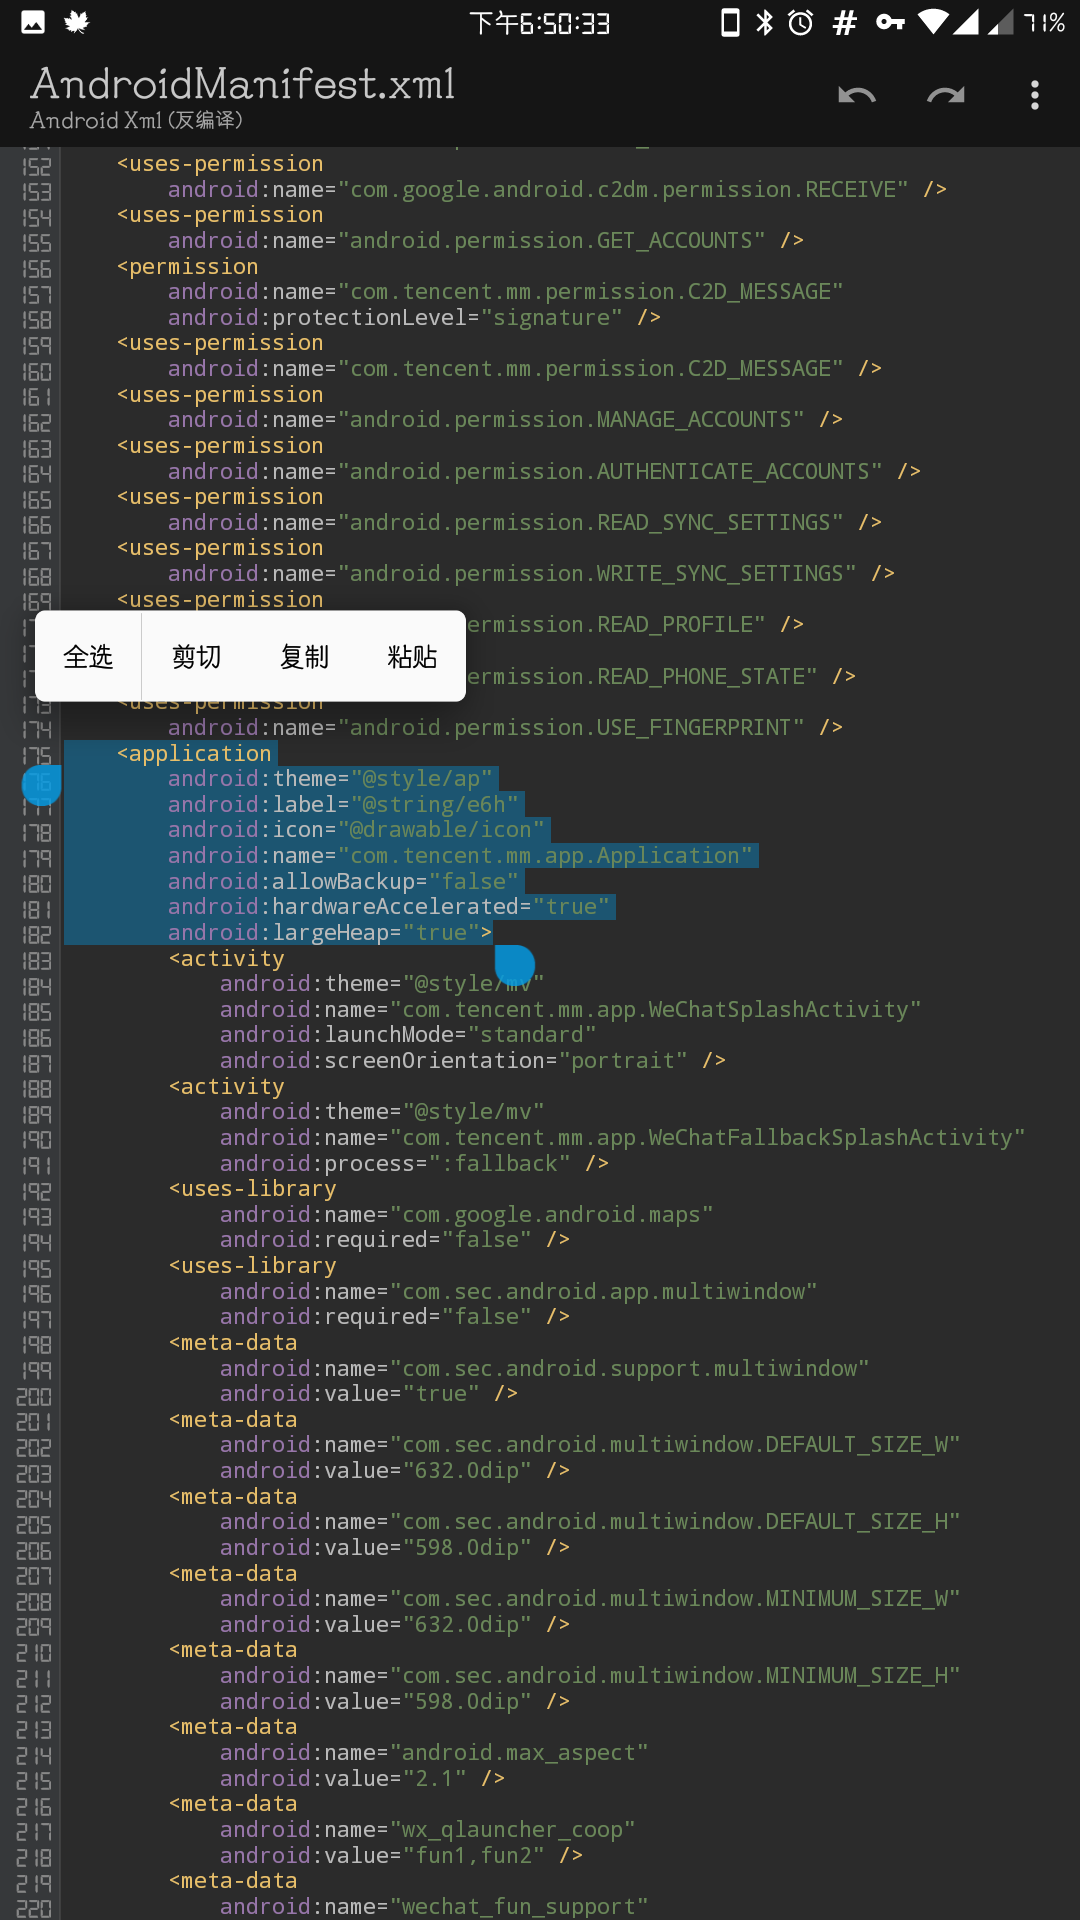Image resolution: width=1080 pixels, height=1920 pixels.
Task: Tap the DEFAULT_SIZE_W meta-data name
Action: click(x=590, y=1445)
